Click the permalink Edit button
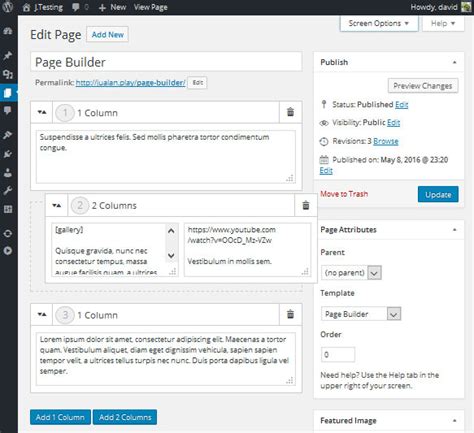Viewport: 474px width, 433px height. click(197, 83)
